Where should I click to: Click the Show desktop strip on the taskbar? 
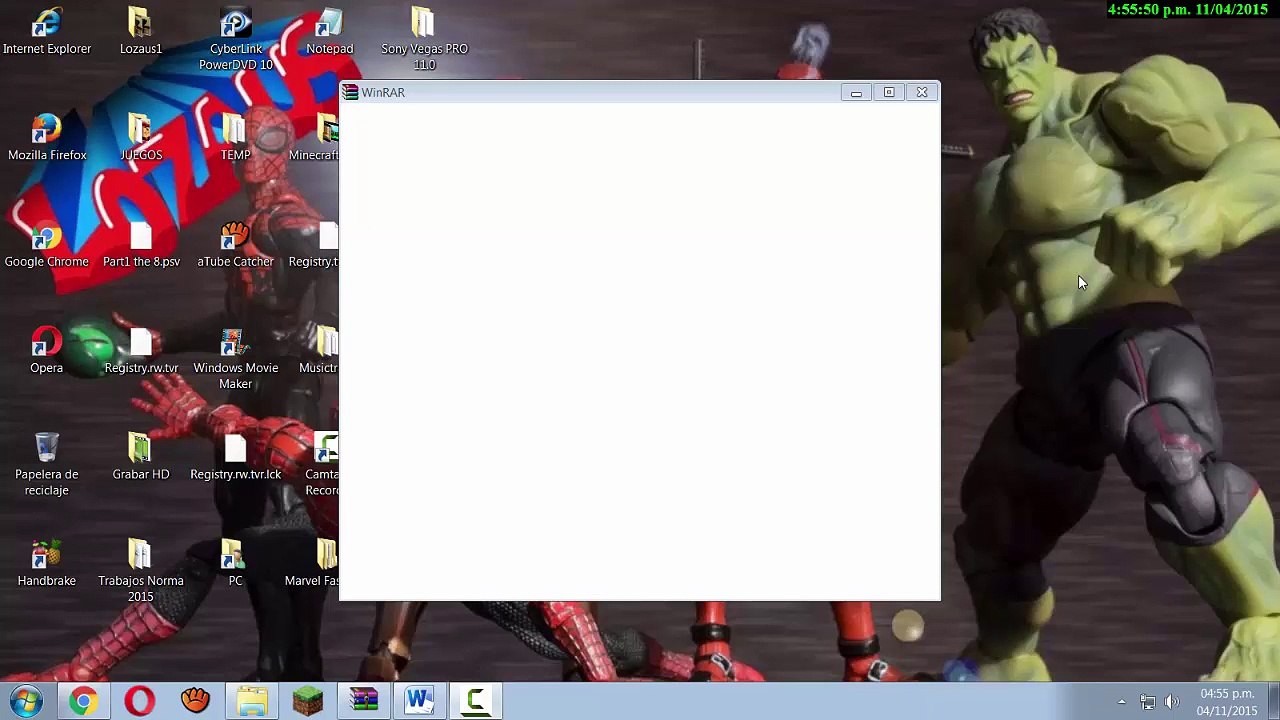[1273, 701]
